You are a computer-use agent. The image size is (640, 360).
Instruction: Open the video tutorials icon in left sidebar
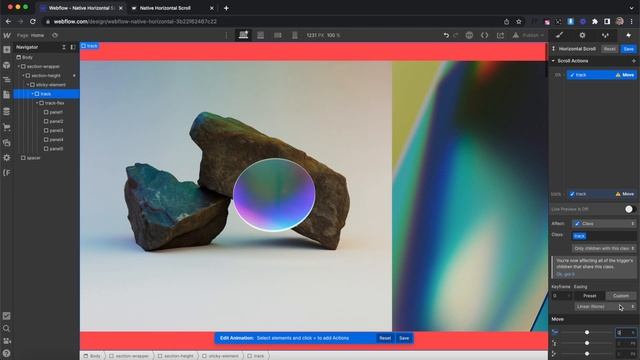coord(7,341)
